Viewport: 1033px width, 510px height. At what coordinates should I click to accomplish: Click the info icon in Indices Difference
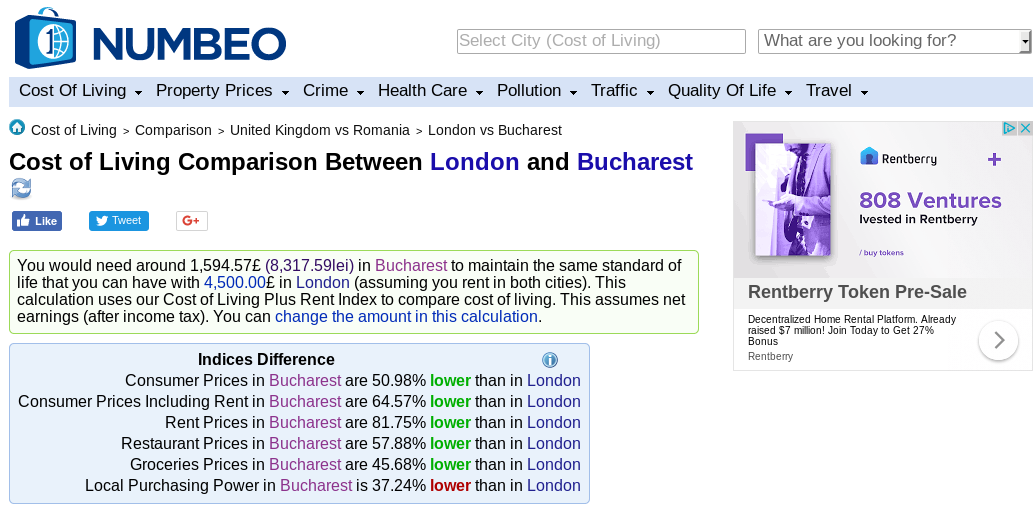point(550,360)
